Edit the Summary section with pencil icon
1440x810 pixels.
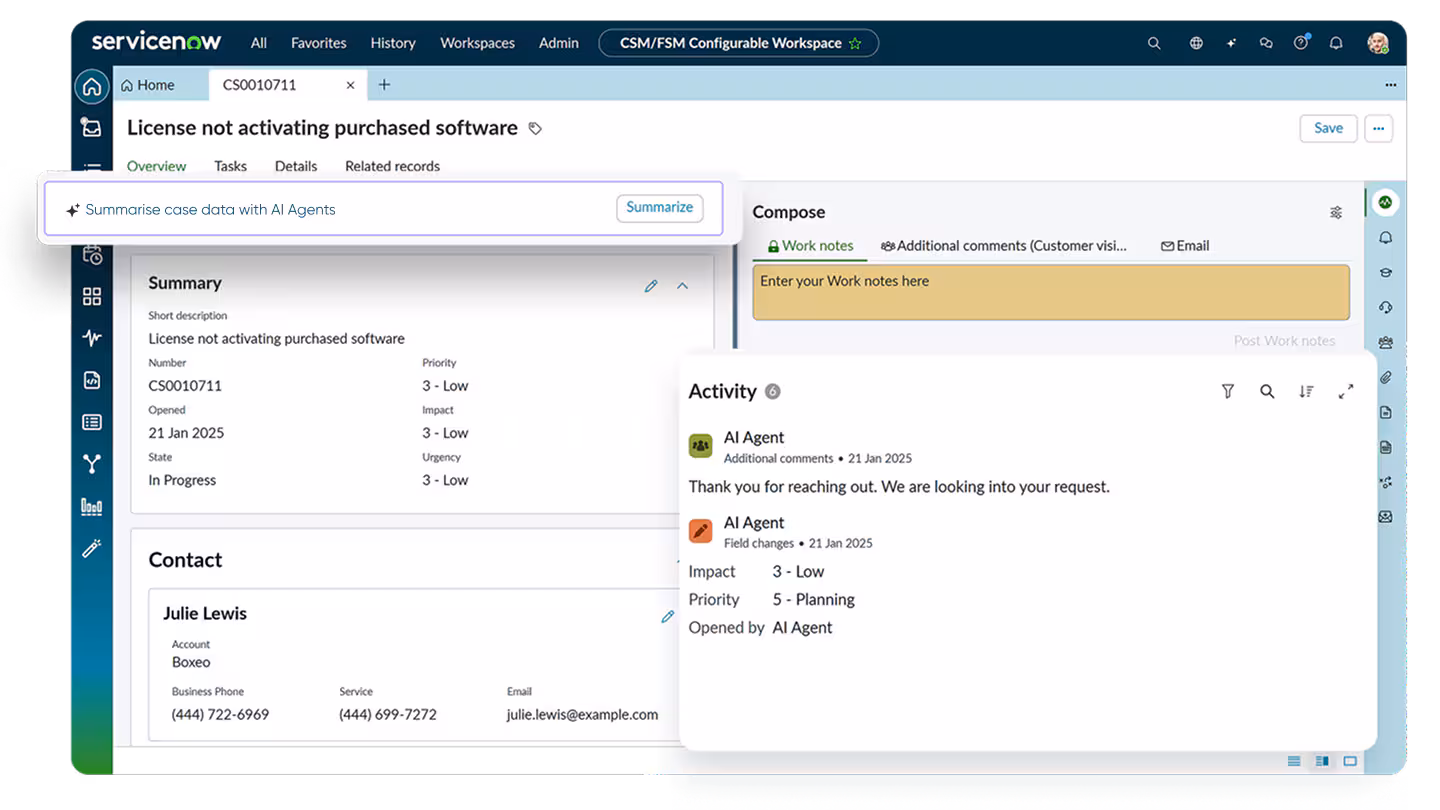click(x=651, y=286)
